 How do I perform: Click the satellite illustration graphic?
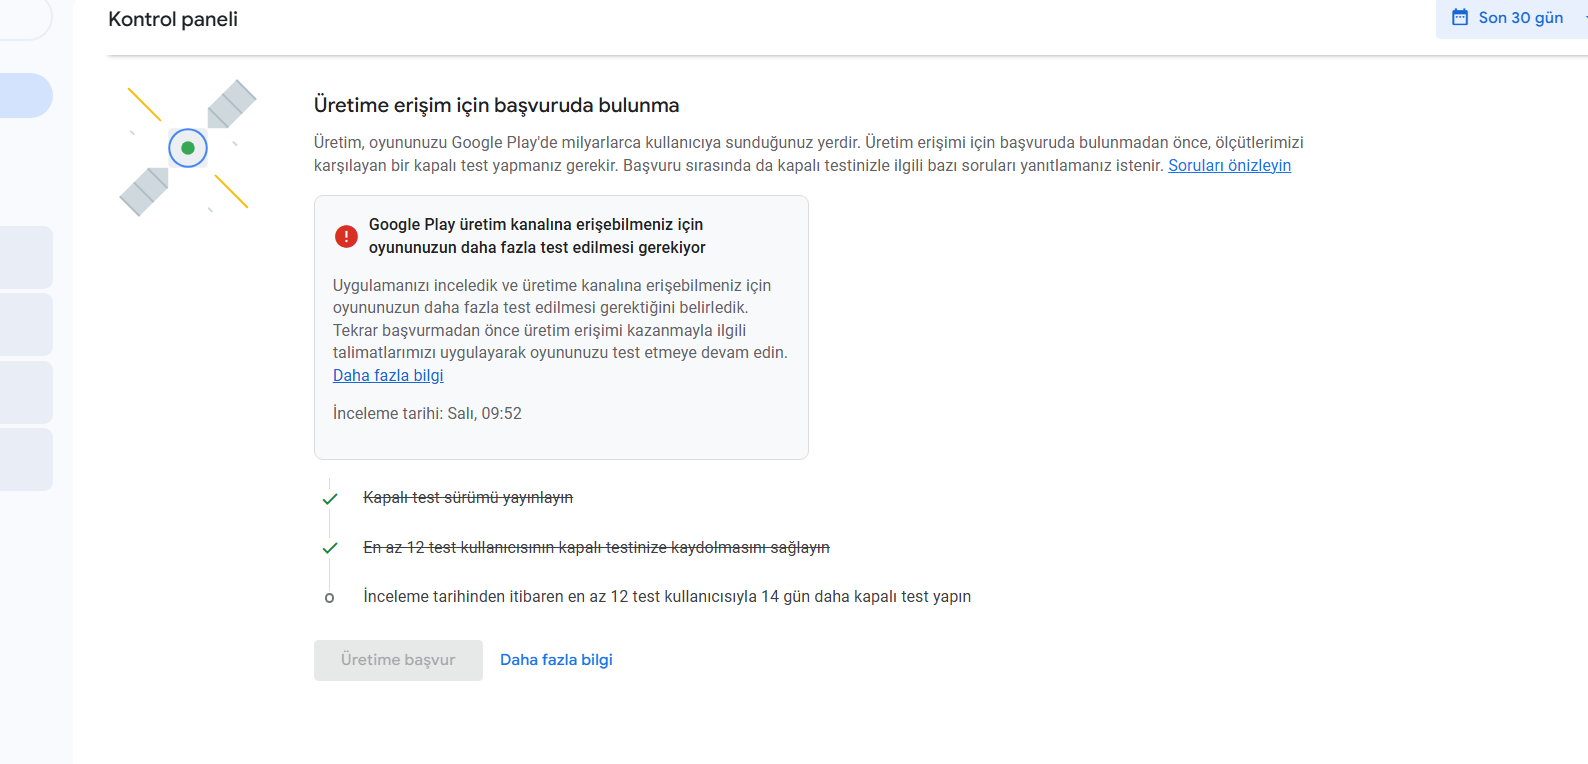pos(187,148)
